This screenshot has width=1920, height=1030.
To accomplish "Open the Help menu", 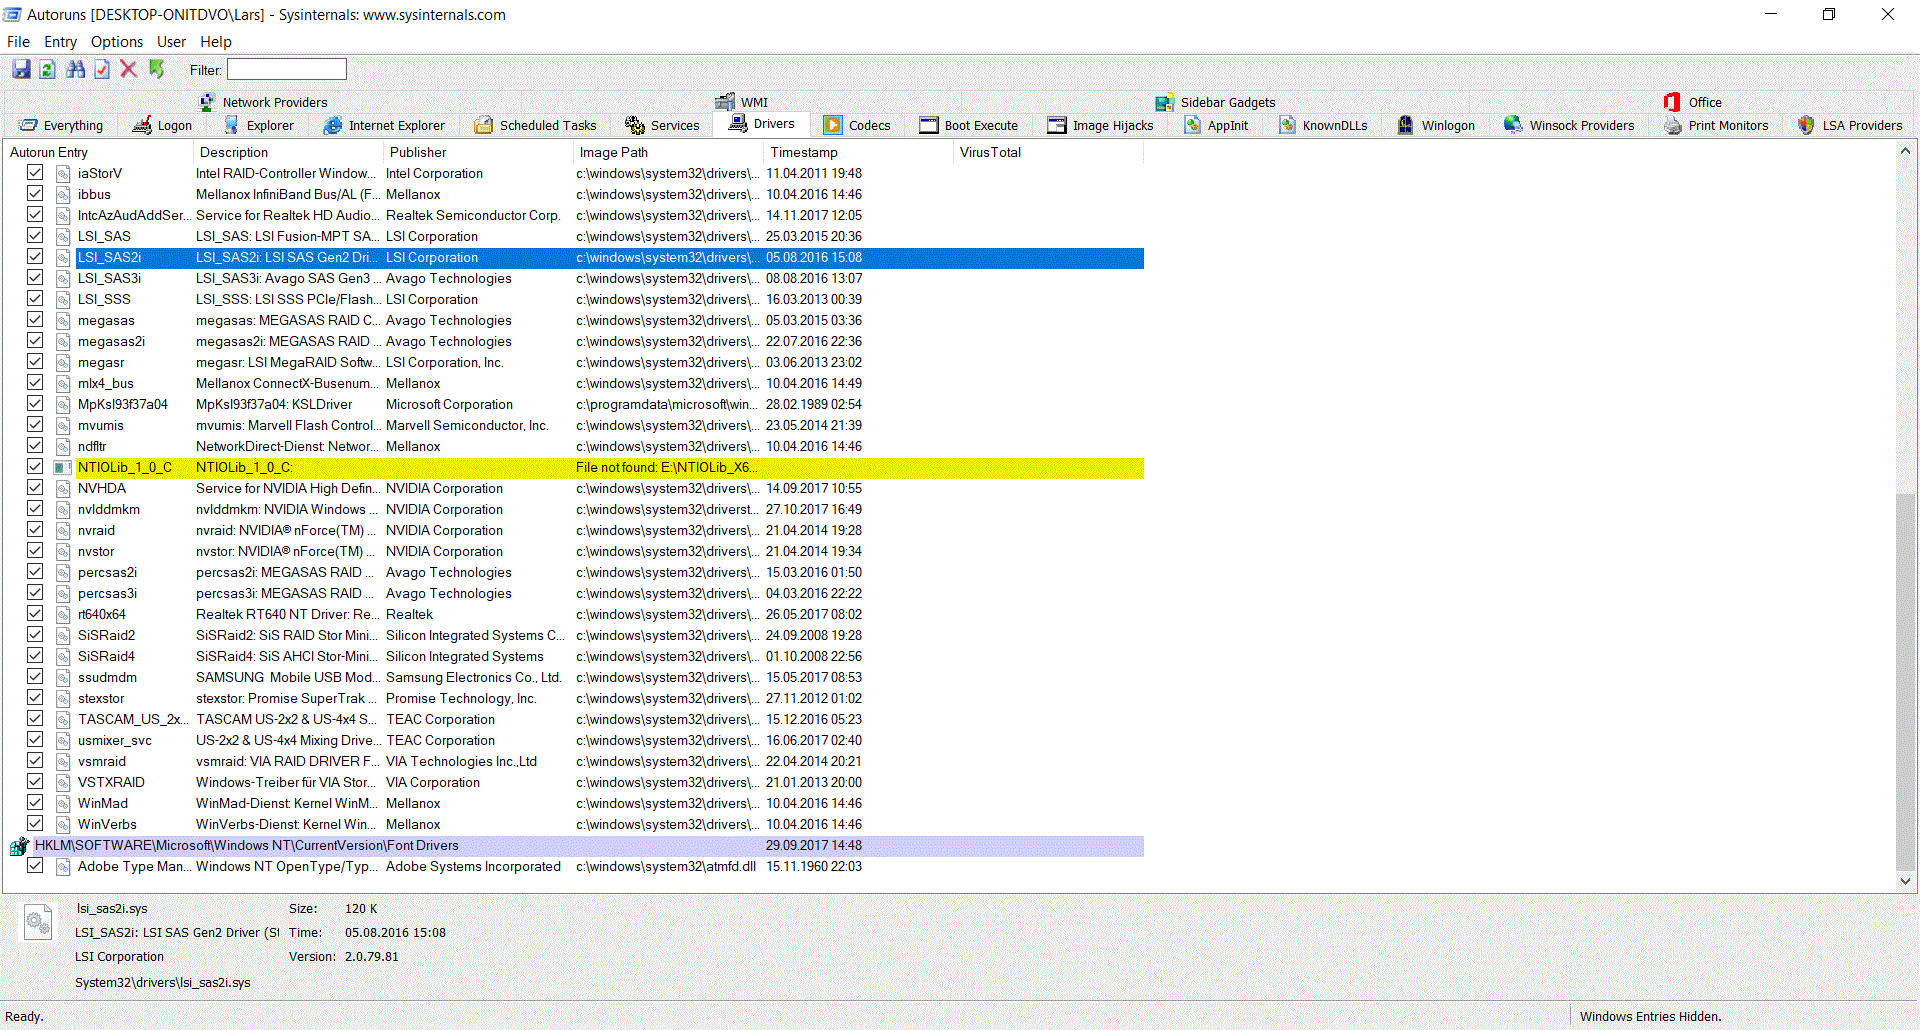I will [x=216, y=42].
